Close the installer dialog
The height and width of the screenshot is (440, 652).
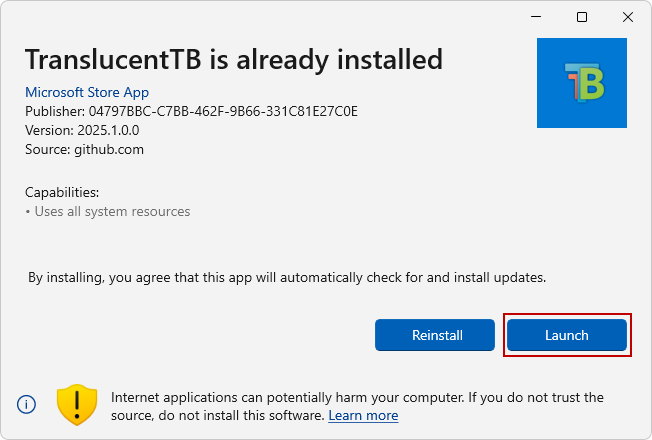628,17
